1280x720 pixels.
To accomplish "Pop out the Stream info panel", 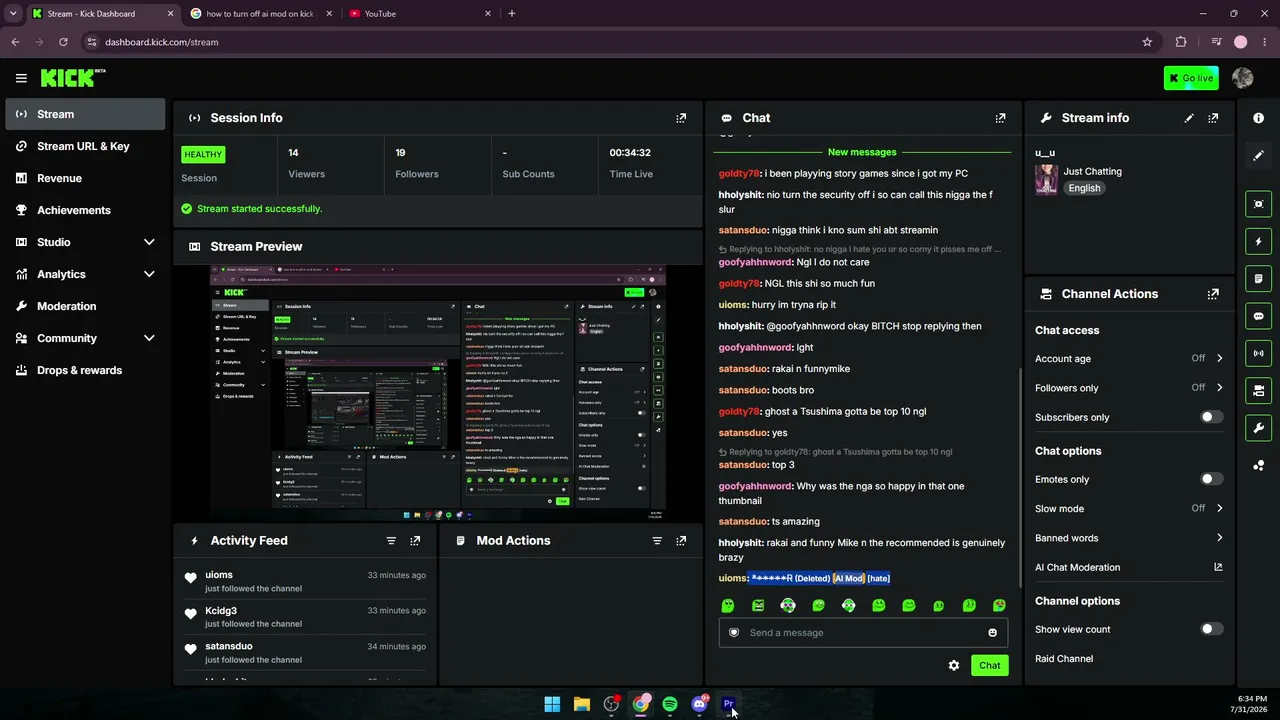I will point(1213,118).
